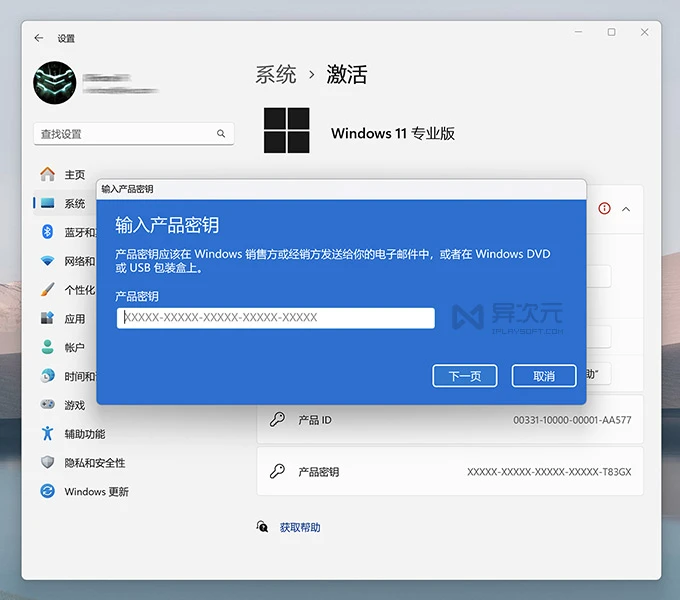Open the network Wi-Fi icon
The width and height of the screenshot is (680, 600).
click(x=47, y=261)
